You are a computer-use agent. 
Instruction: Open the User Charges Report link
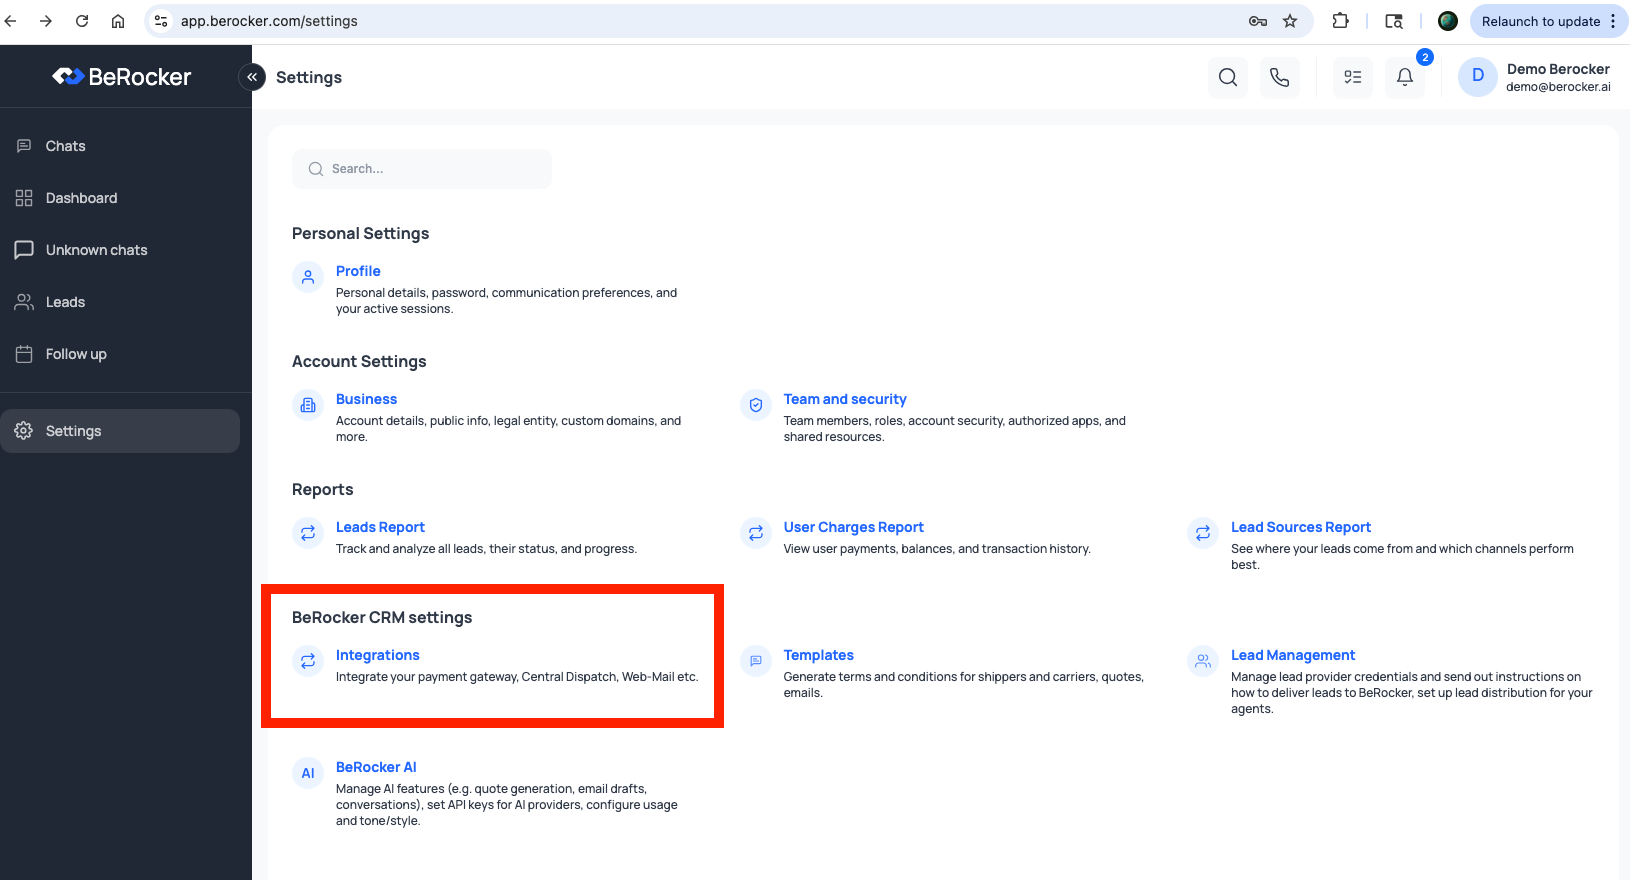(853, 527)
